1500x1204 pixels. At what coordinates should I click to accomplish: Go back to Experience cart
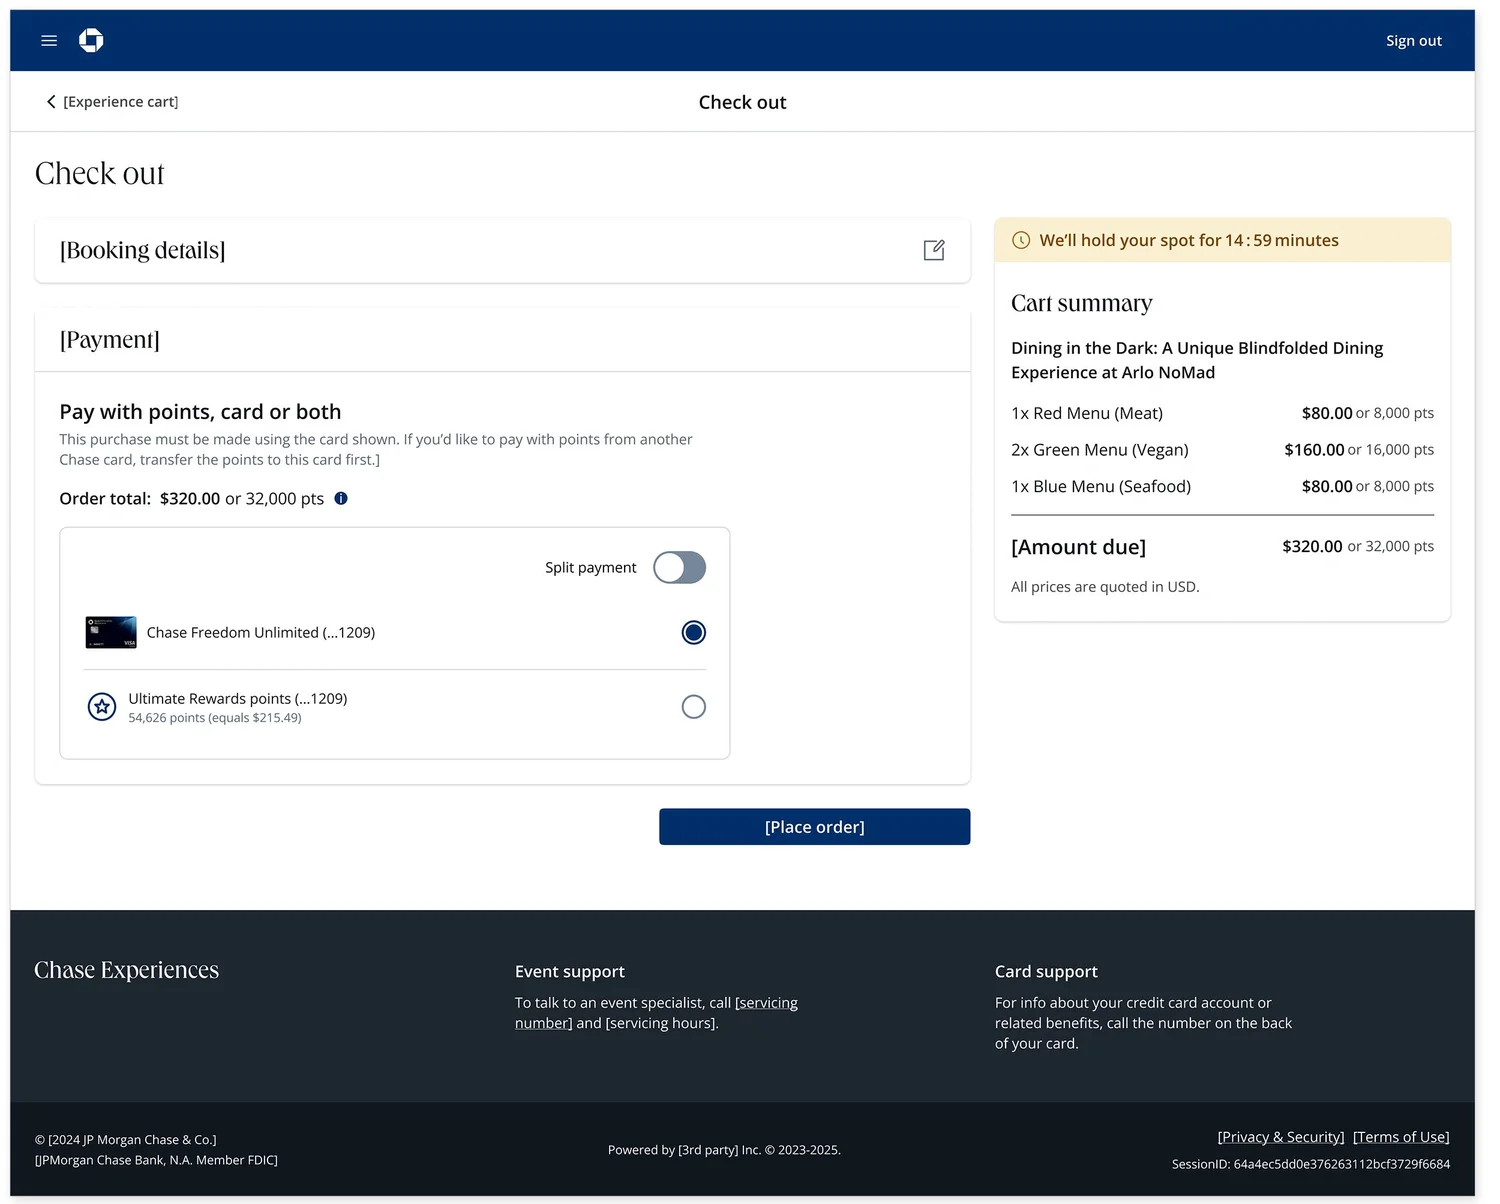coord(112,102)
